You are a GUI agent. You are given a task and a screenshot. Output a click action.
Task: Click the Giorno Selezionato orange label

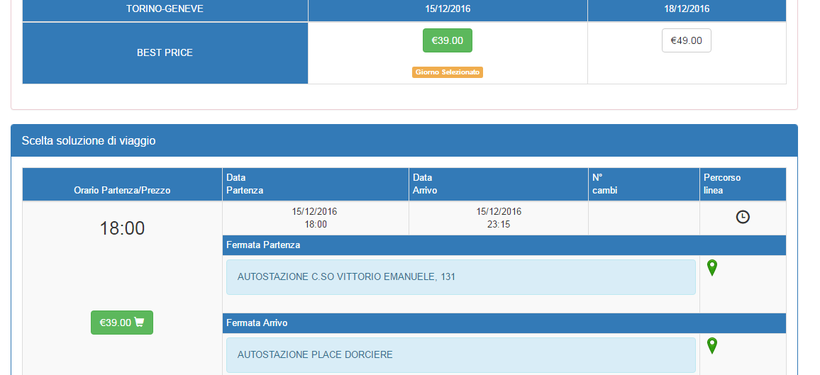[448, 72]
